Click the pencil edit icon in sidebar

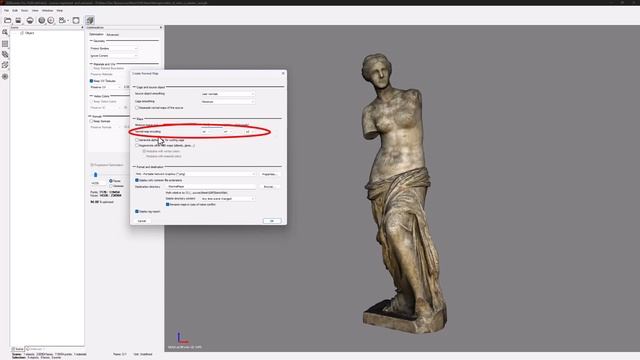5,65
